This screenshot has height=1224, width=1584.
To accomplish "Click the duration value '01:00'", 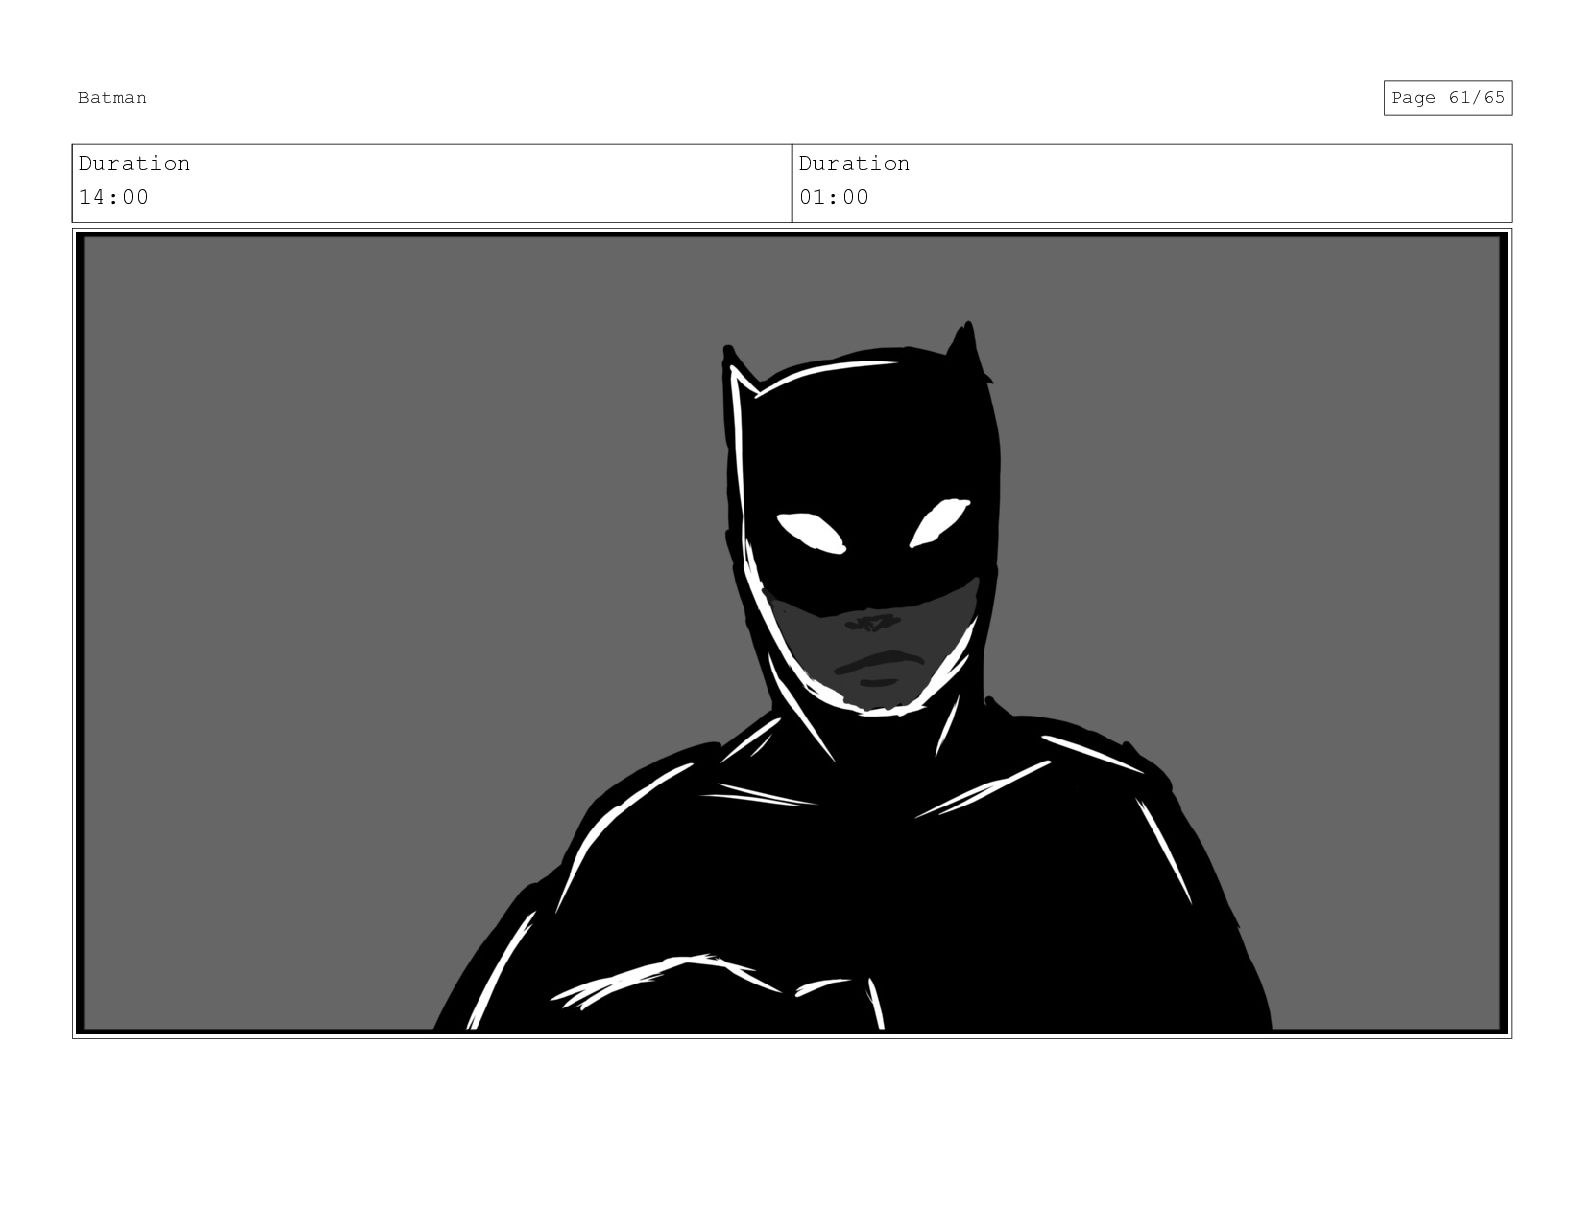I will [x=834, y=197].
